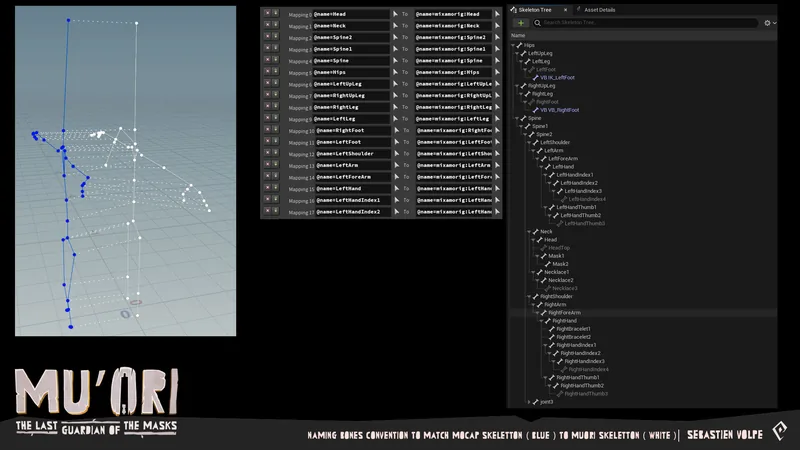The width and height of the screenshot is (800, 450).
Task: Click the magnifier icon in Skeleton Tree search
Action: pyautogui.click(x=537, y=23)
